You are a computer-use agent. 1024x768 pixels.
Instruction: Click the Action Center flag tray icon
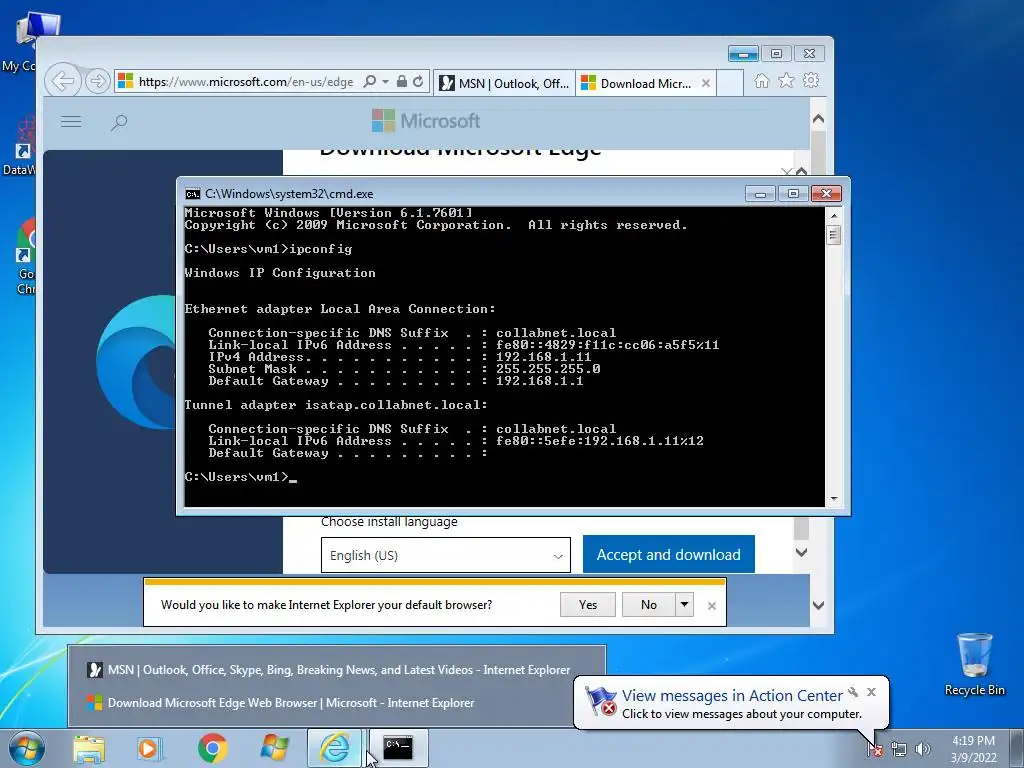pyautogui.click(x=875, y=750)
